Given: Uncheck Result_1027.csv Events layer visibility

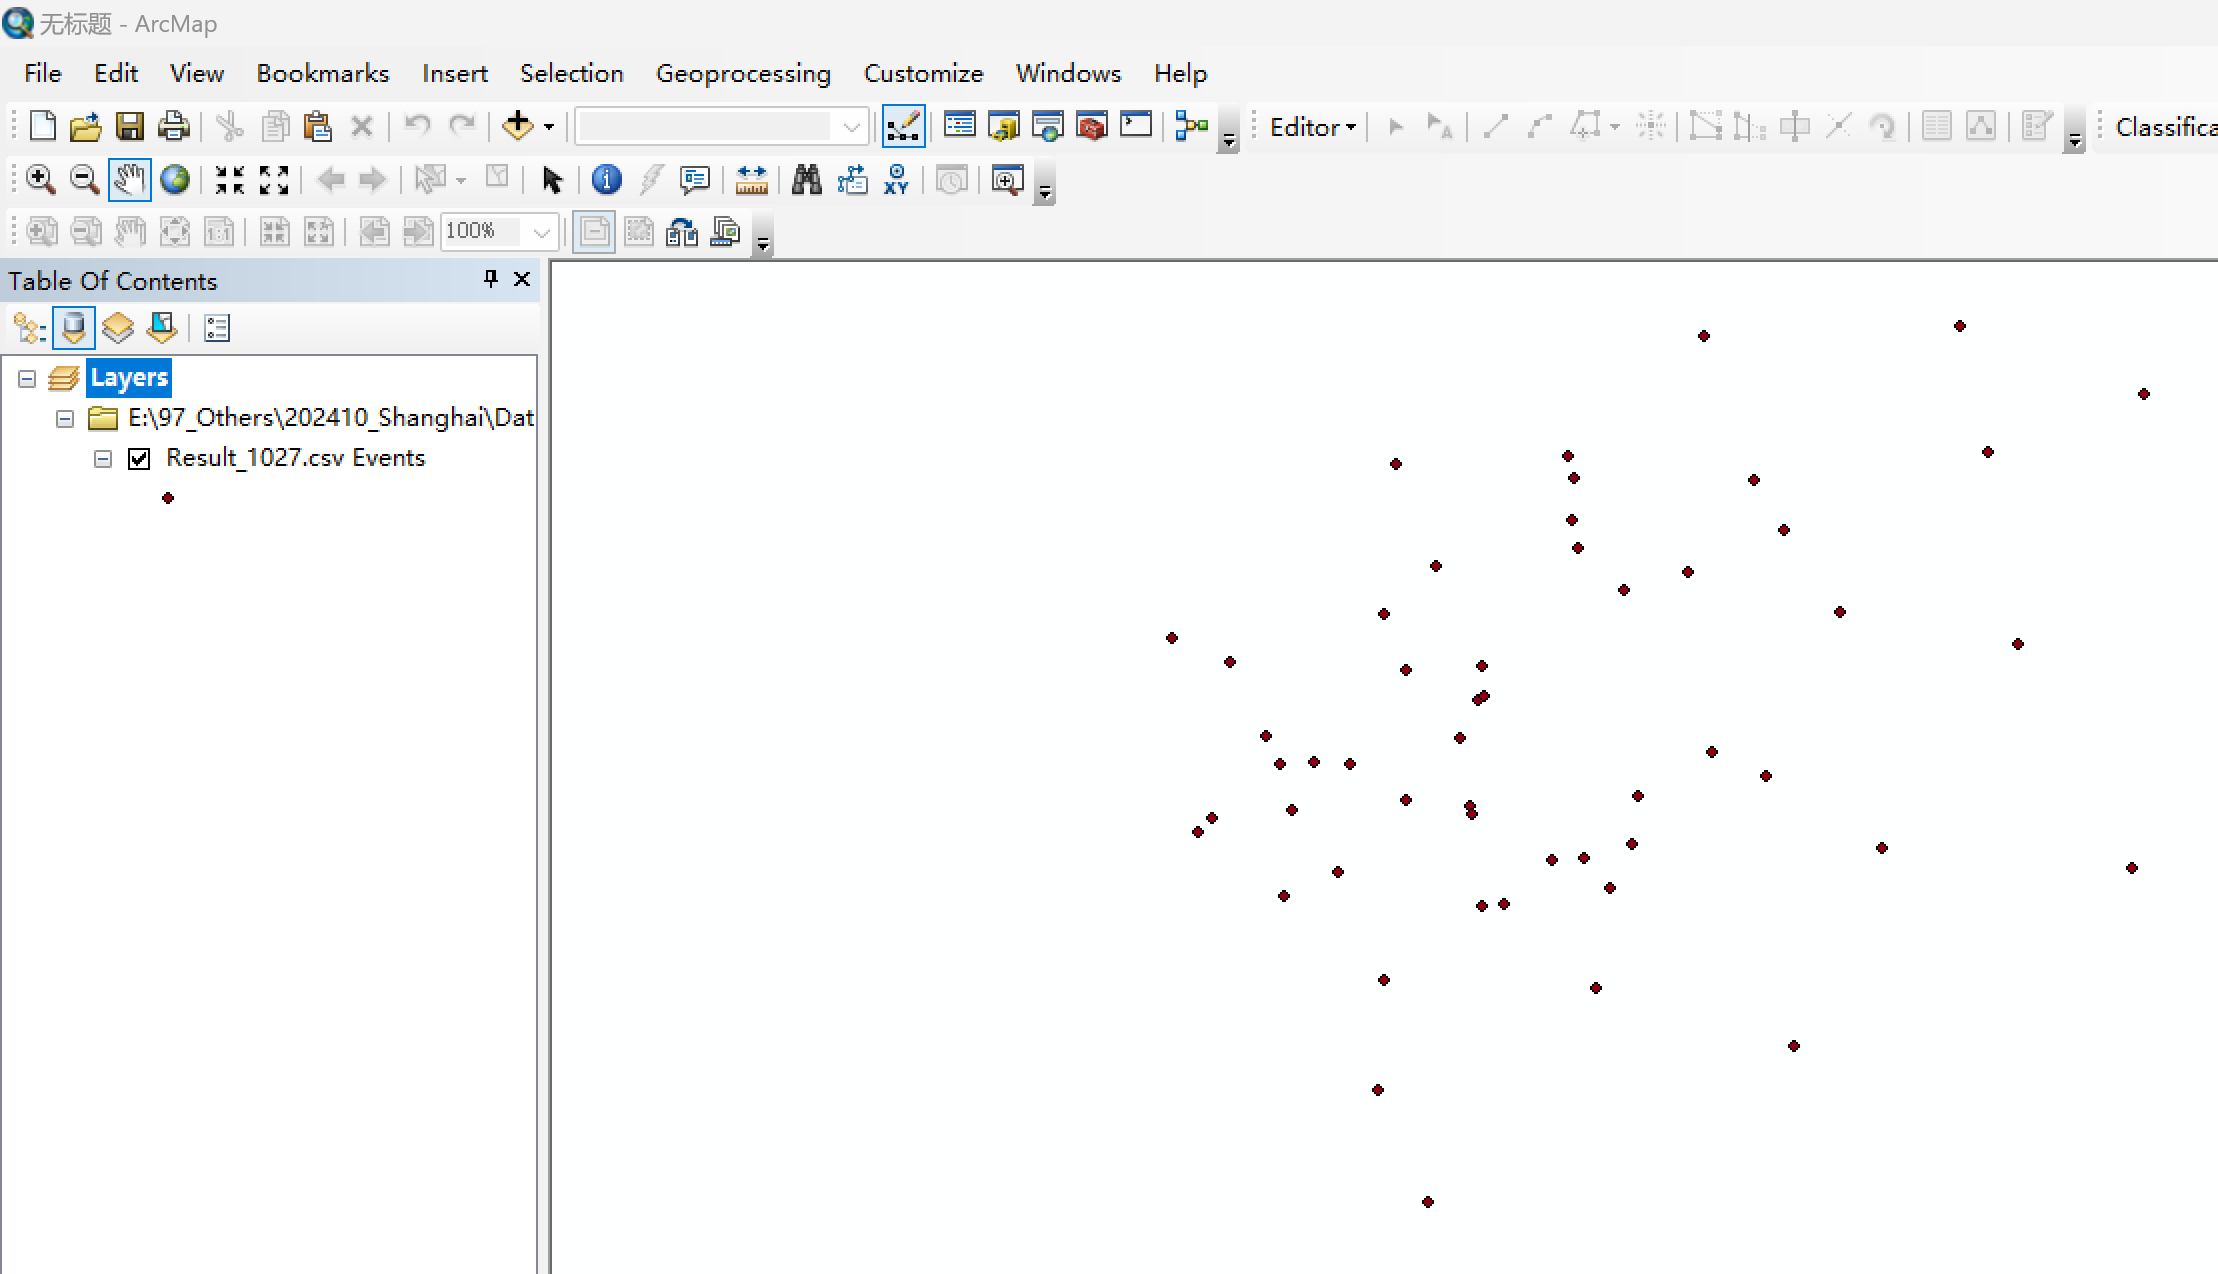Looking at the screenshot, I should (139, 459).
